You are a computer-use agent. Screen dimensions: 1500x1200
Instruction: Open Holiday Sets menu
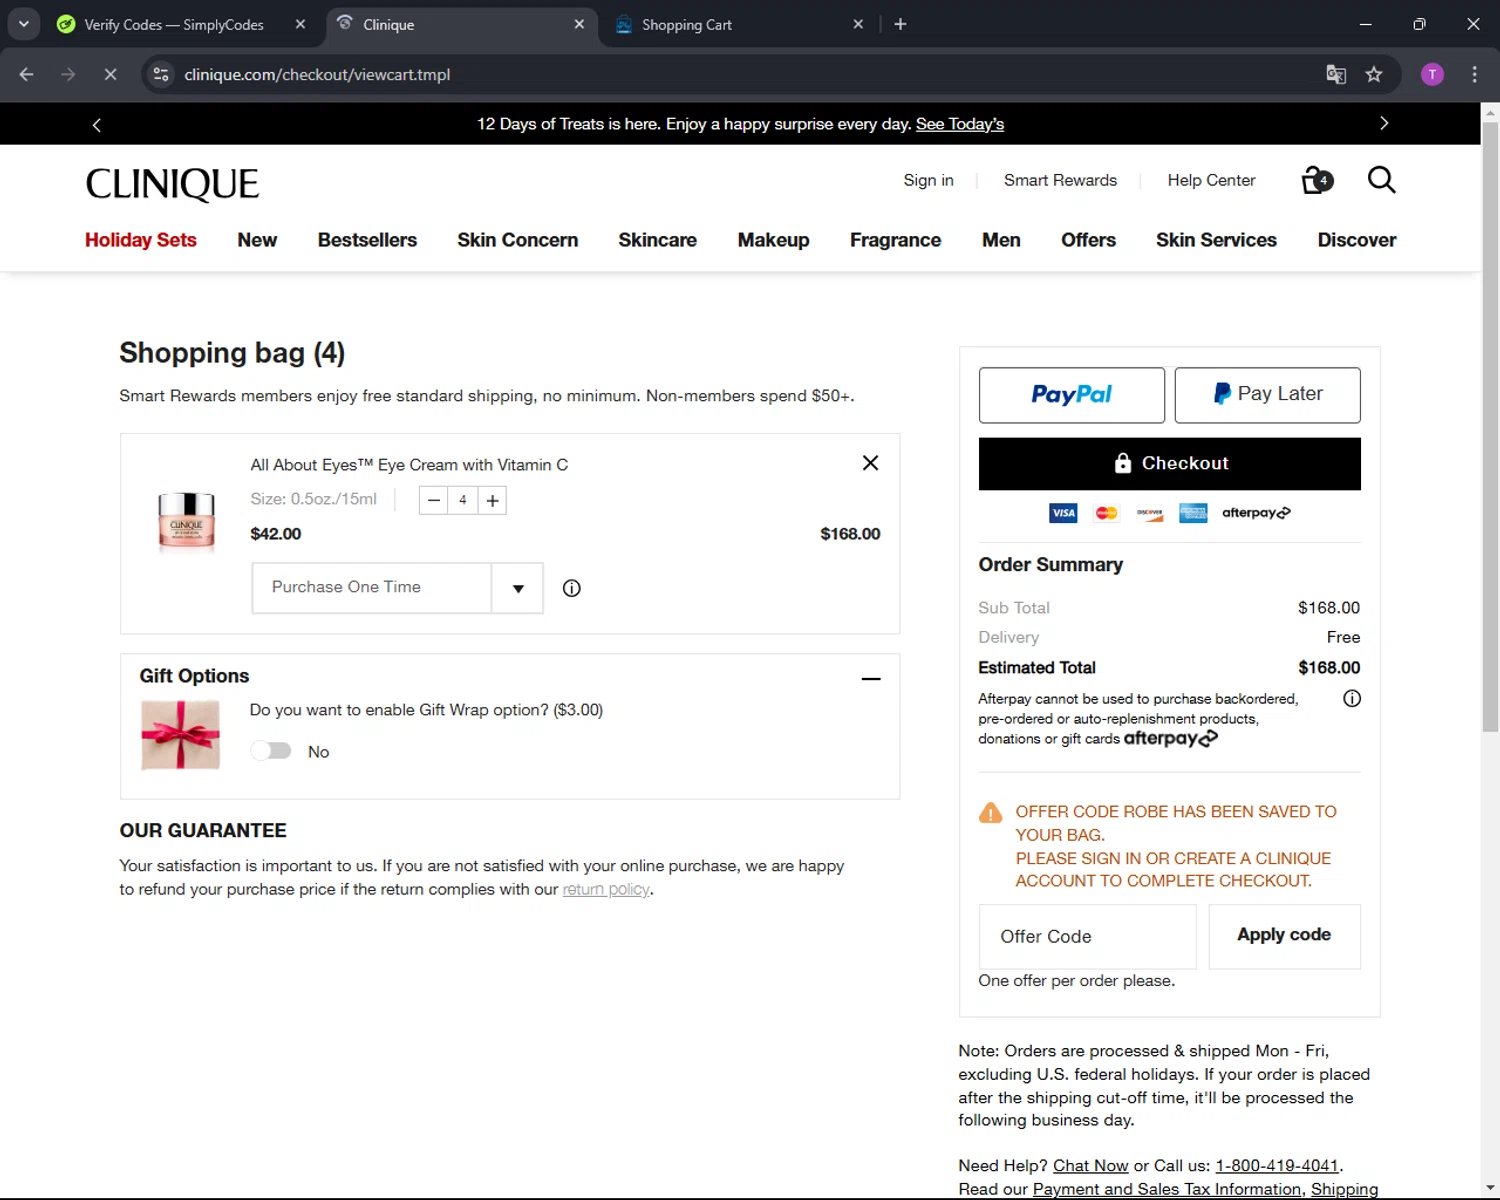(x=141, y=240)
